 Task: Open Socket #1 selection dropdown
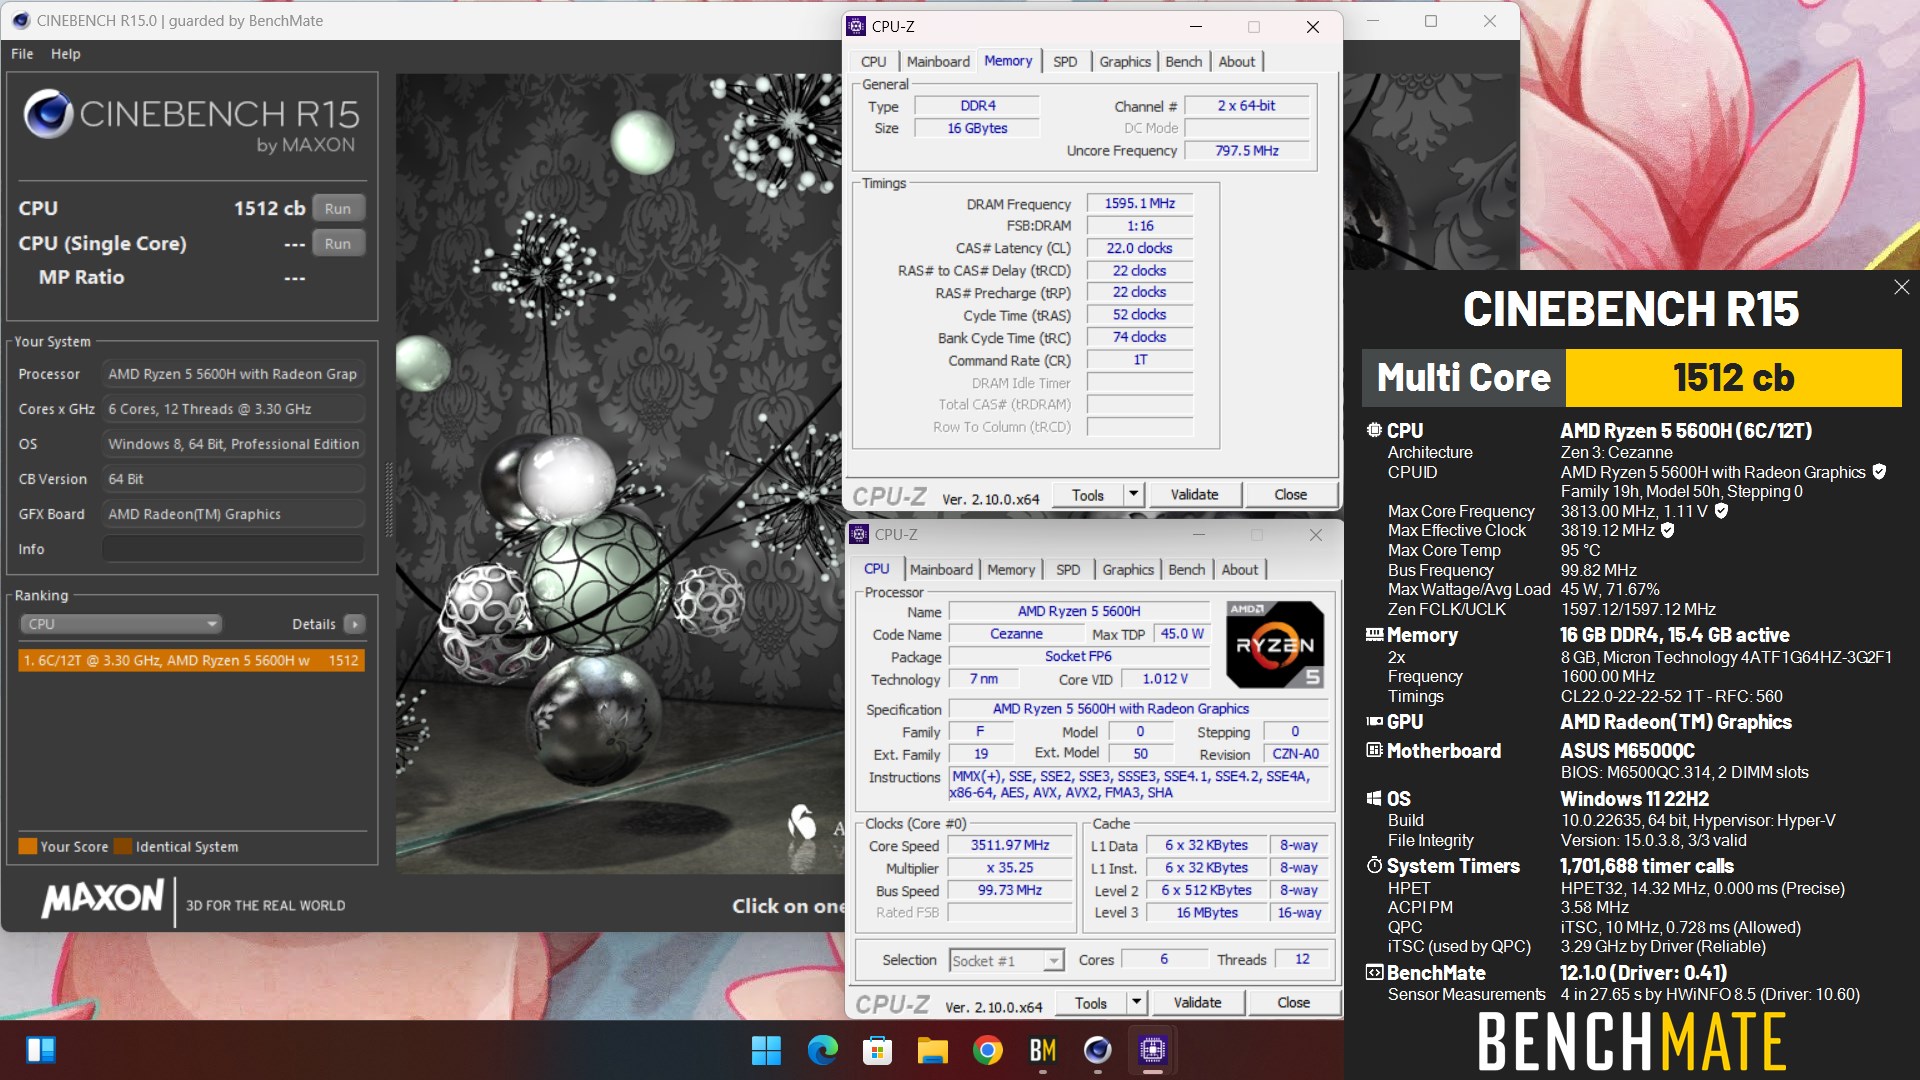[1006, 960]
